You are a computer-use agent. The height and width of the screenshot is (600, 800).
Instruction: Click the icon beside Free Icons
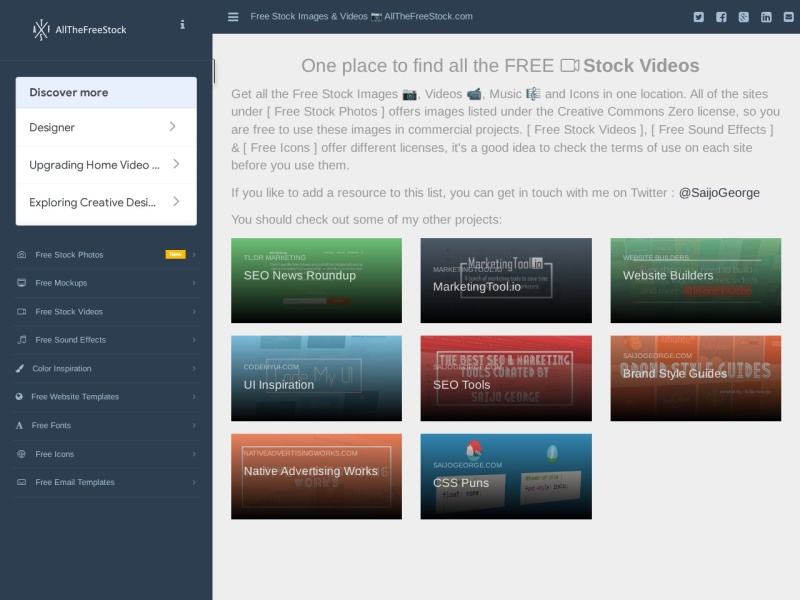pyautogui.click(x=21, y=454)
